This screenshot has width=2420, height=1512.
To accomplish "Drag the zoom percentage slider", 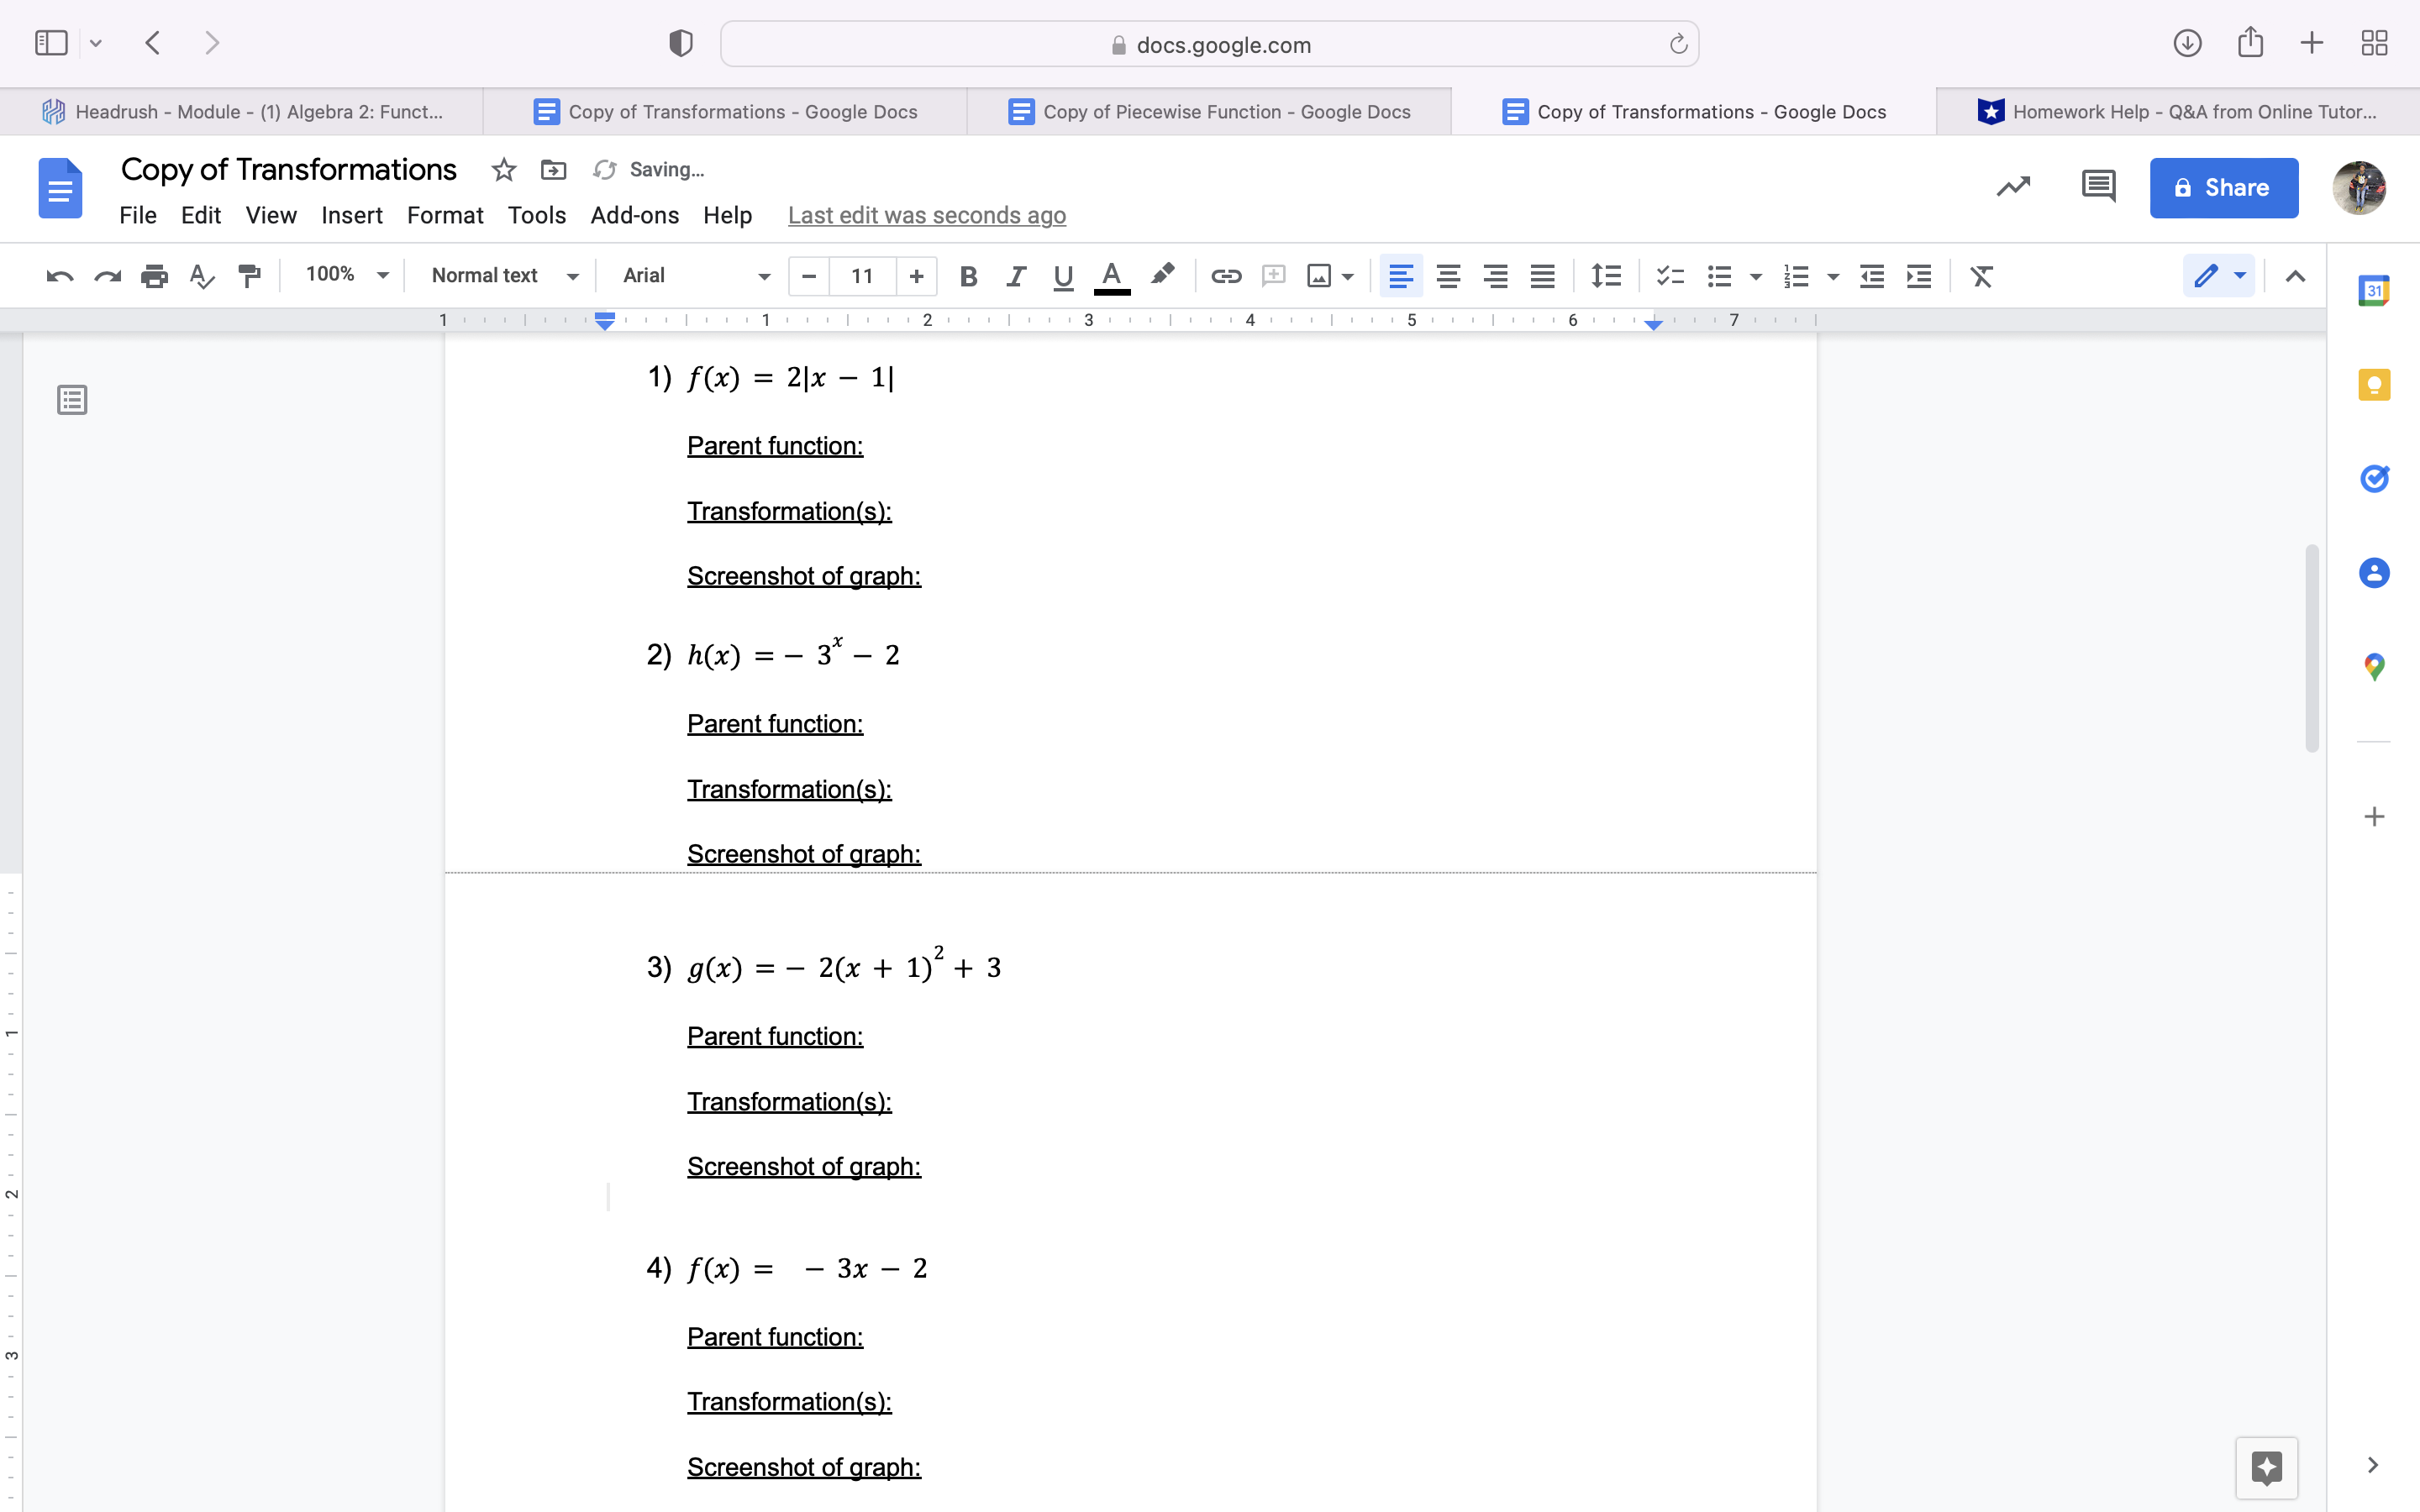I will pos(343,276).
